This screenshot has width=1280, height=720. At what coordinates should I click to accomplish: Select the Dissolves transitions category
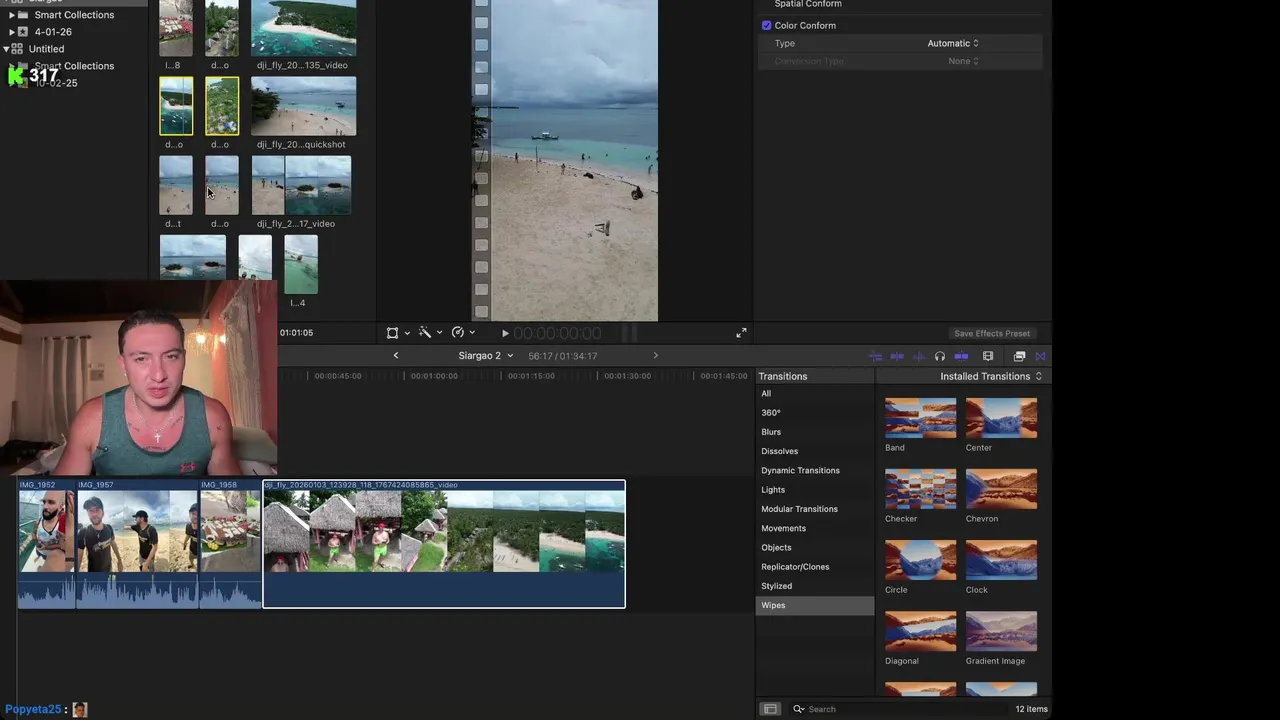pyautogui.click(x=815, y=451)
